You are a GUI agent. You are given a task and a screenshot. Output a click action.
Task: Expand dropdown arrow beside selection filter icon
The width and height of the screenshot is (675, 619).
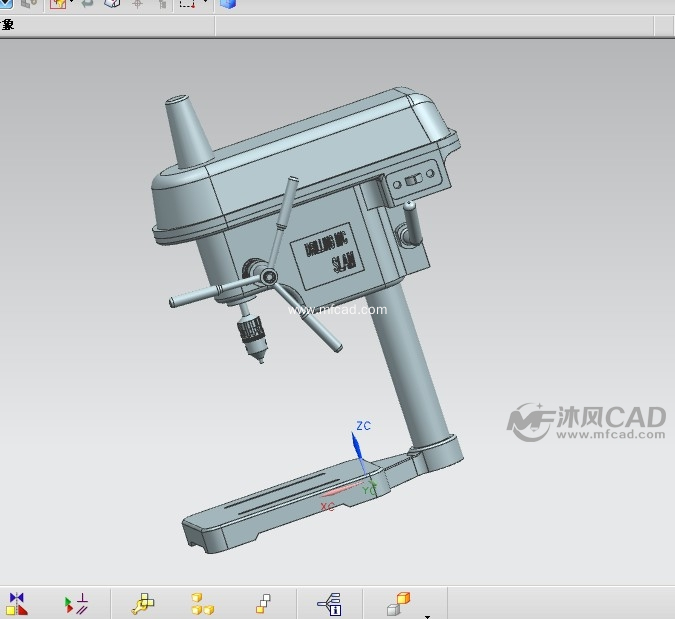(72, 4)
